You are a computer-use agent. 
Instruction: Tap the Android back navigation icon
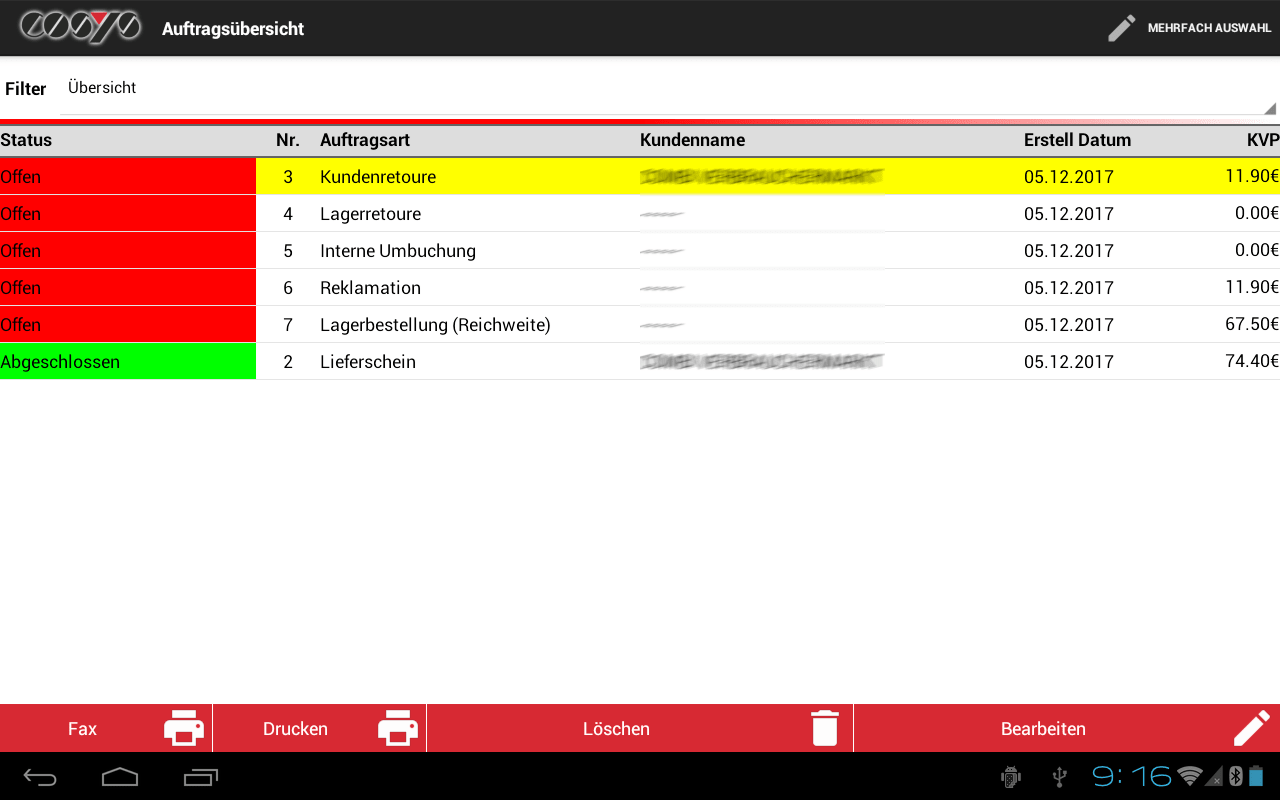(40, 777)
